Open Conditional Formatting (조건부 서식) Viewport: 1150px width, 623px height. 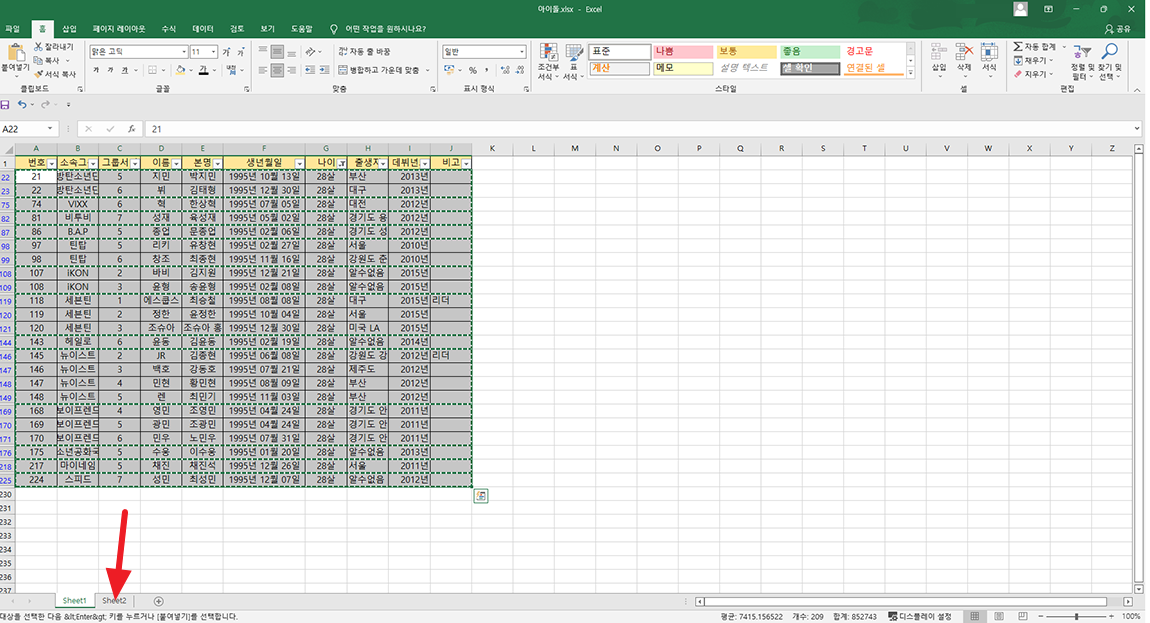[x=548, y=62]
